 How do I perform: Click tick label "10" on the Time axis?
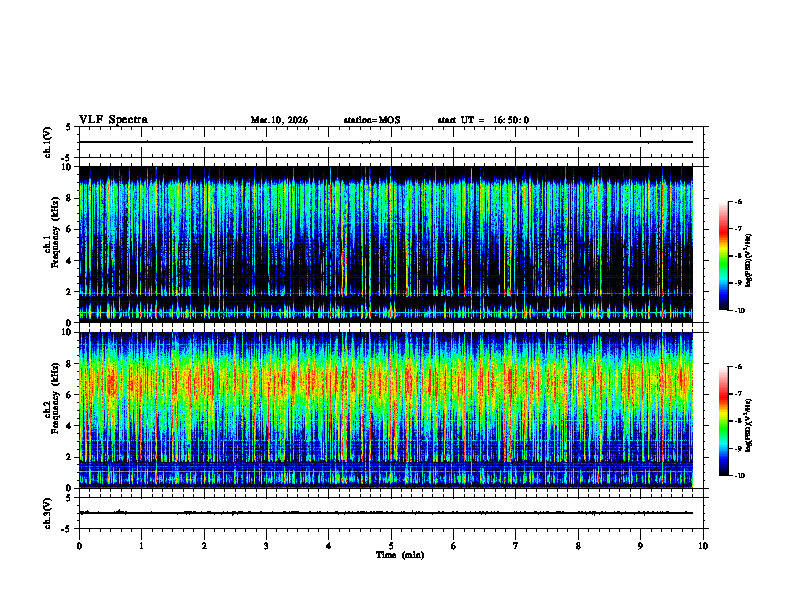(x=703, y=546)
